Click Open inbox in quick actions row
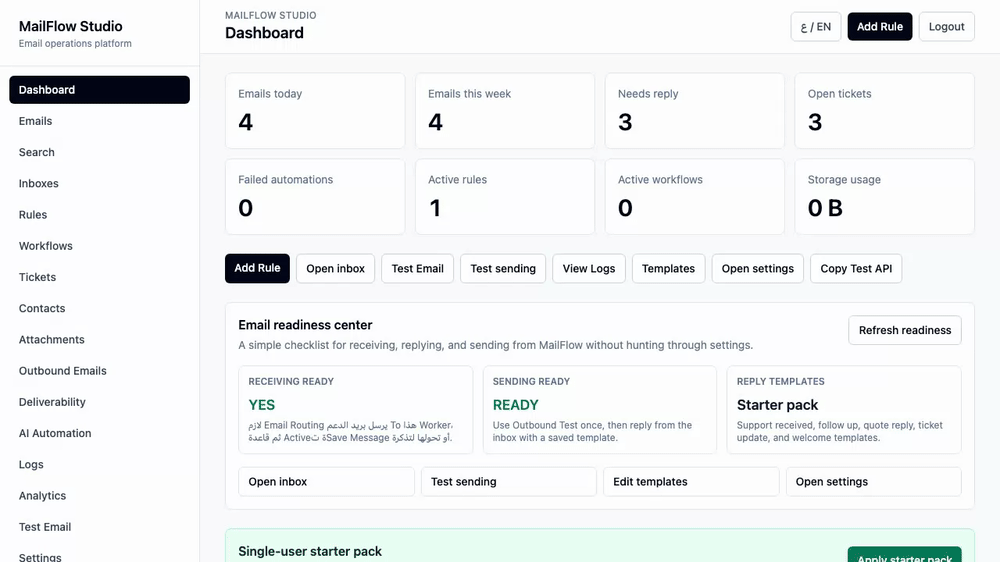 pyautogui.click(x=335, y=269)
